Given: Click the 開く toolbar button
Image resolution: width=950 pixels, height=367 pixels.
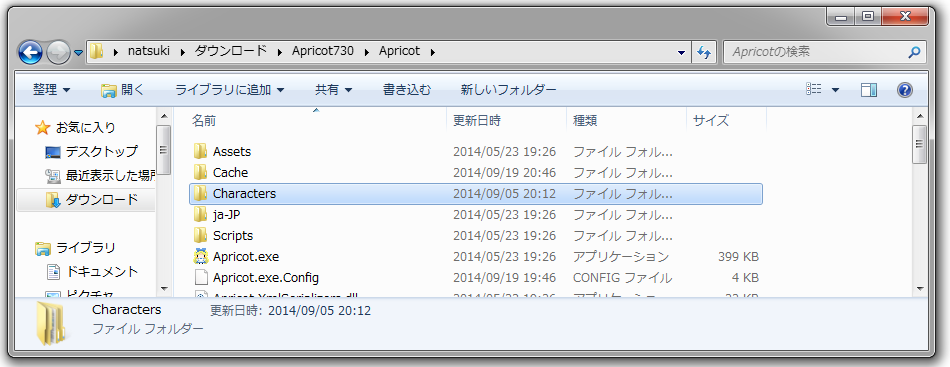Looking at the screenshot, I should pyautogui.click(x=123, y=90).
